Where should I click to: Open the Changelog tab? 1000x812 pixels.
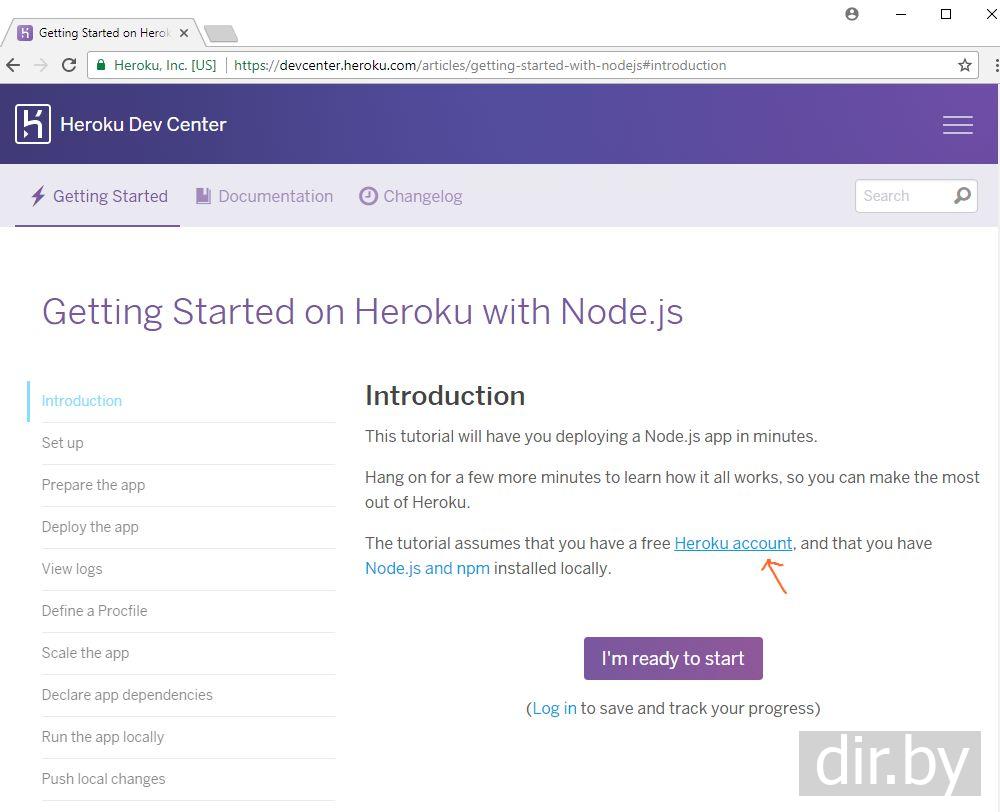click(x=411, y=196)
